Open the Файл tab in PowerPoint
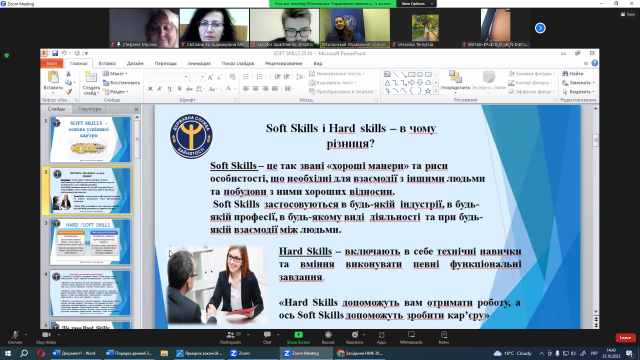The width and height of the screenshot is (640, 360). click(52, 63)
